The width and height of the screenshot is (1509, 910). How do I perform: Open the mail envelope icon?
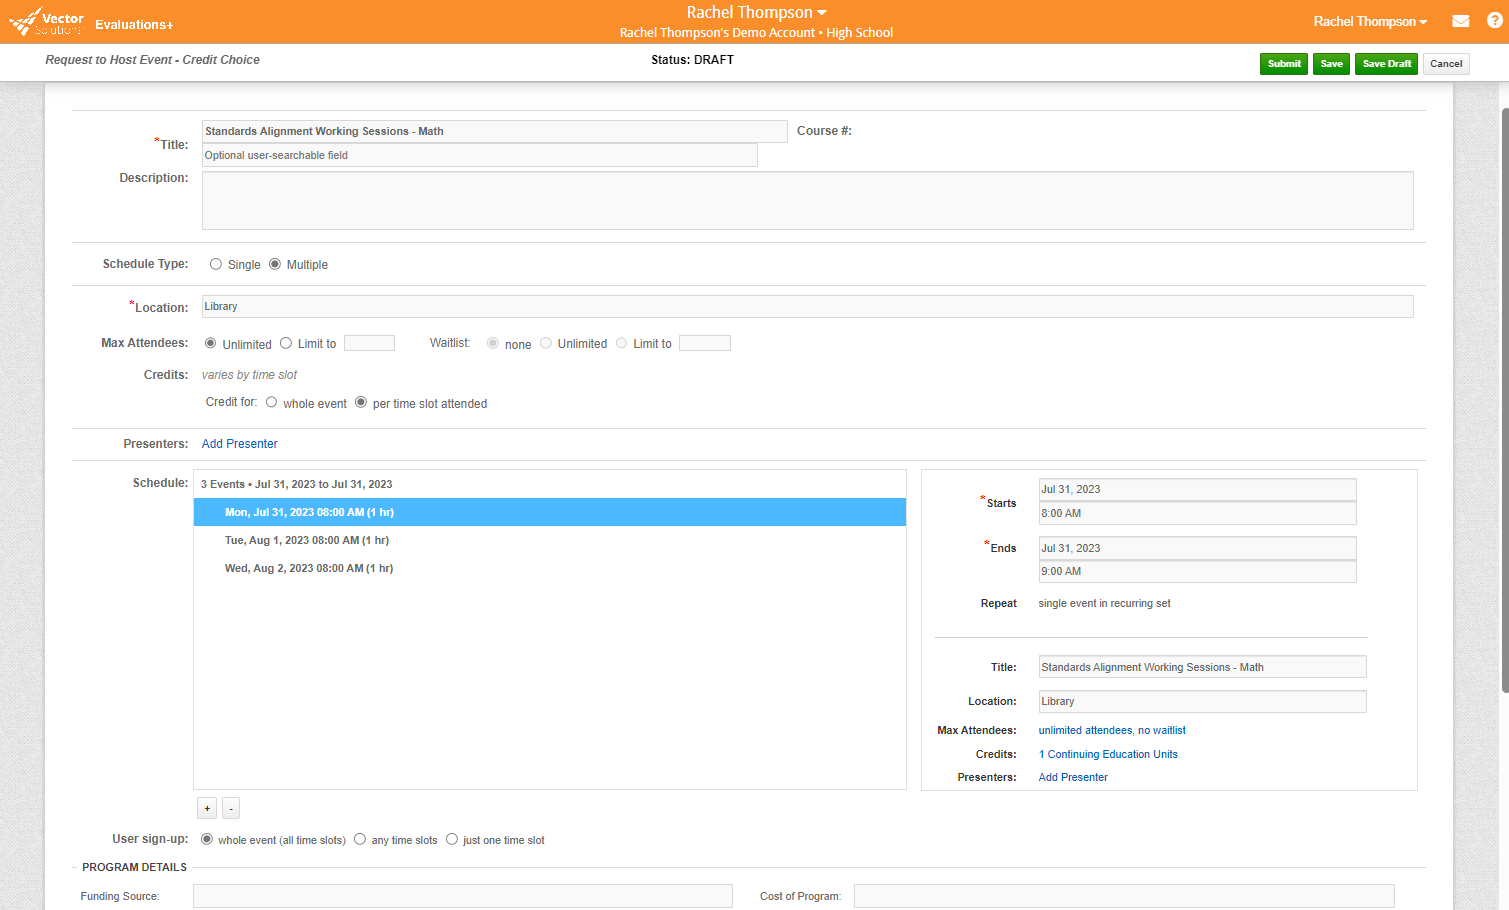(x=1460, y=20)
